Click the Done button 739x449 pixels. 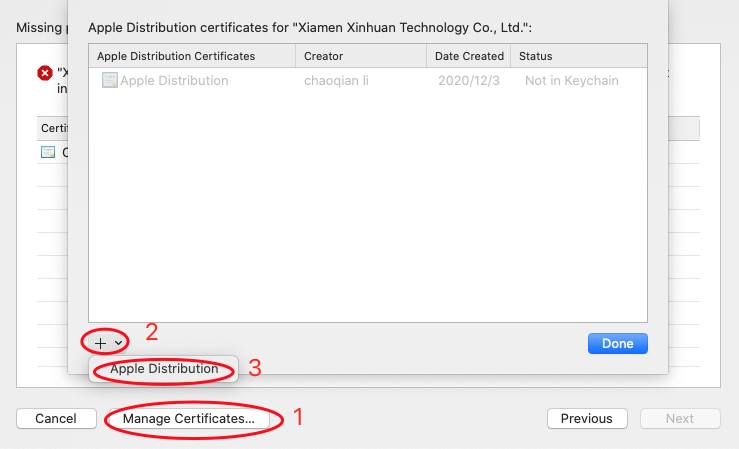coord(617,343)
